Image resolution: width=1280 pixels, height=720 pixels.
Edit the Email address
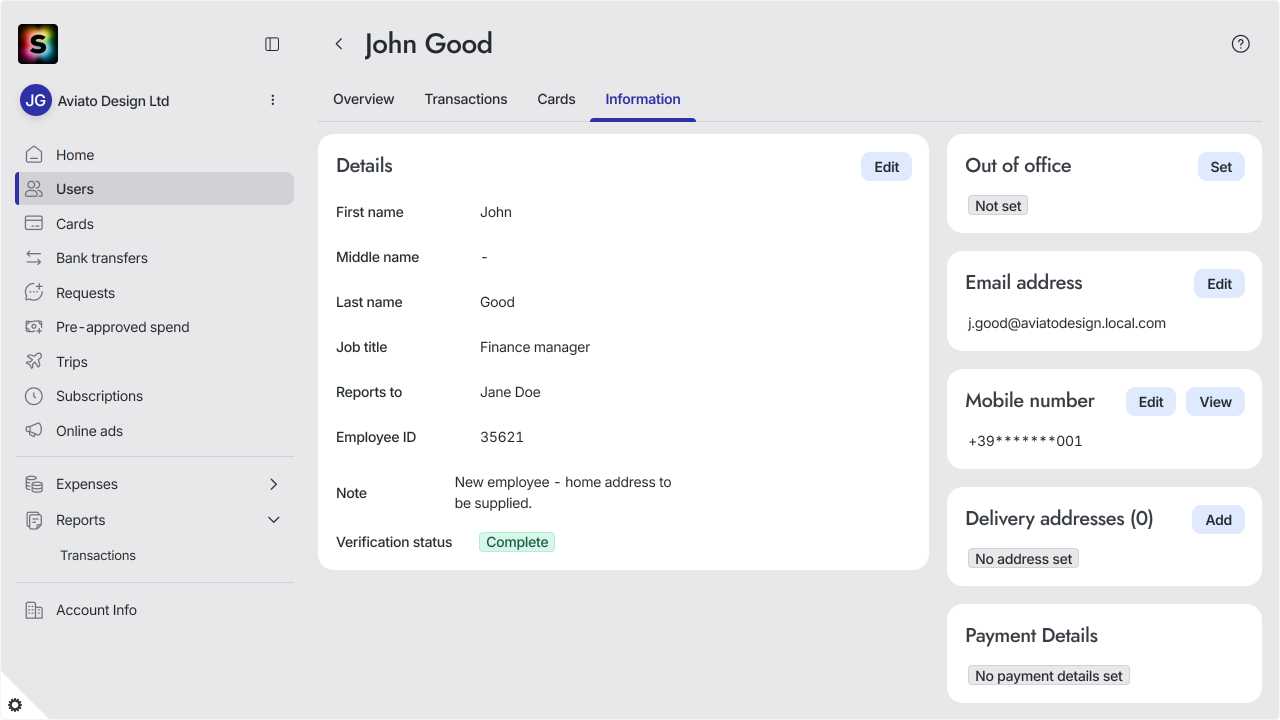click(x=1219, y=284)
